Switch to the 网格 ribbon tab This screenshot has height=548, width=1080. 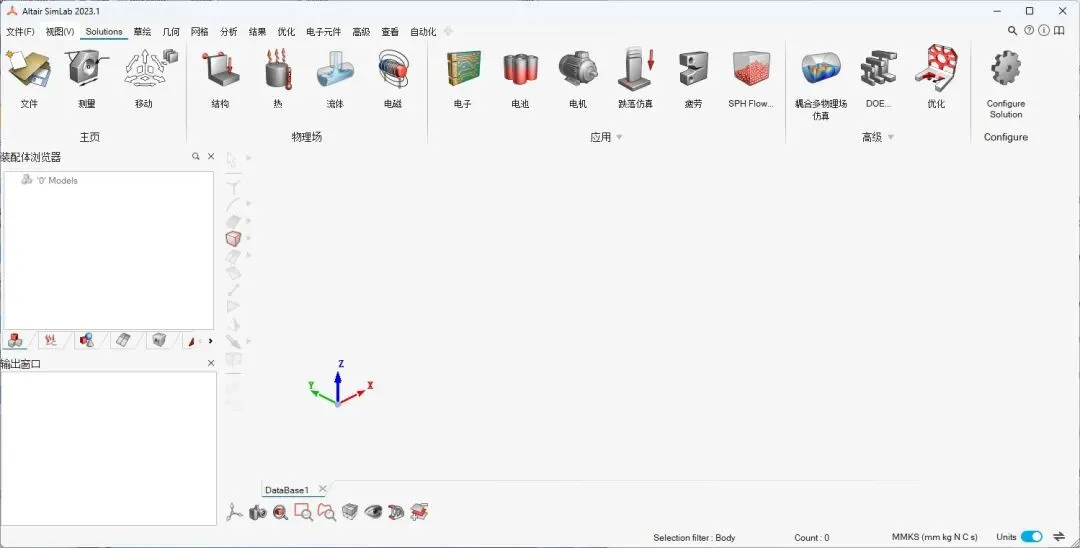coord(200,32)
